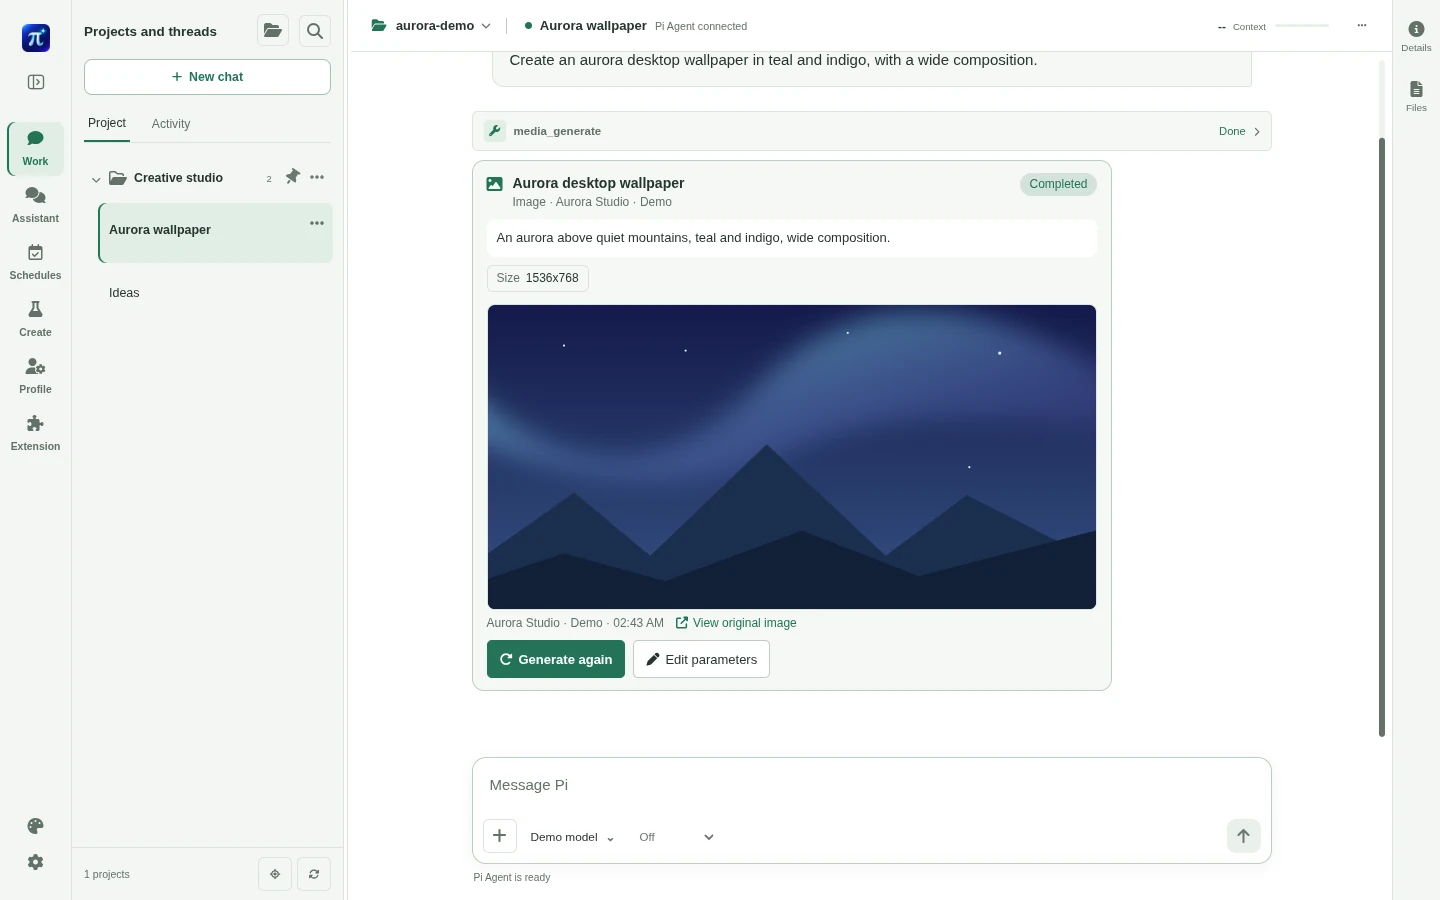Click the chat vertical scrollbar
This screenshot has width=1440, height=900.
tap(1382, 436)
